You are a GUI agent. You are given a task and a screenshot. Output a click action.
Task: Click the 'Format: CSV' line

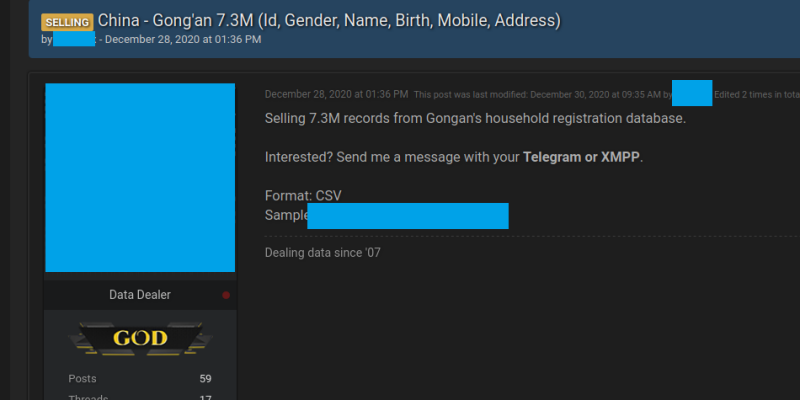click(303, 196)
